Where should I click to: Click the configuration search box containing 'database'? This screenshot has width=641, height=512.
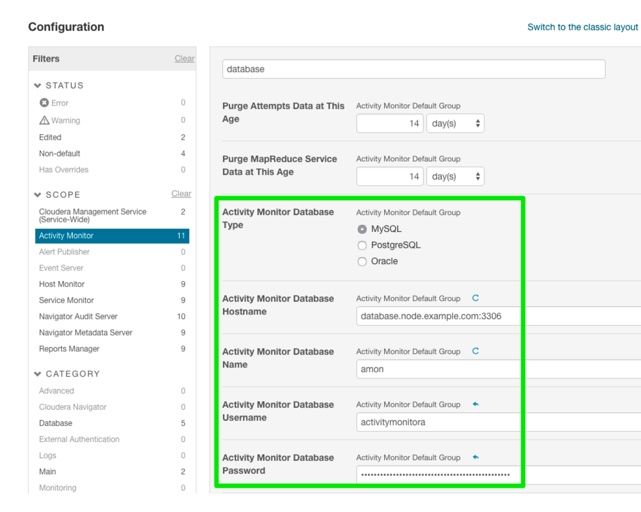point(414,70)
